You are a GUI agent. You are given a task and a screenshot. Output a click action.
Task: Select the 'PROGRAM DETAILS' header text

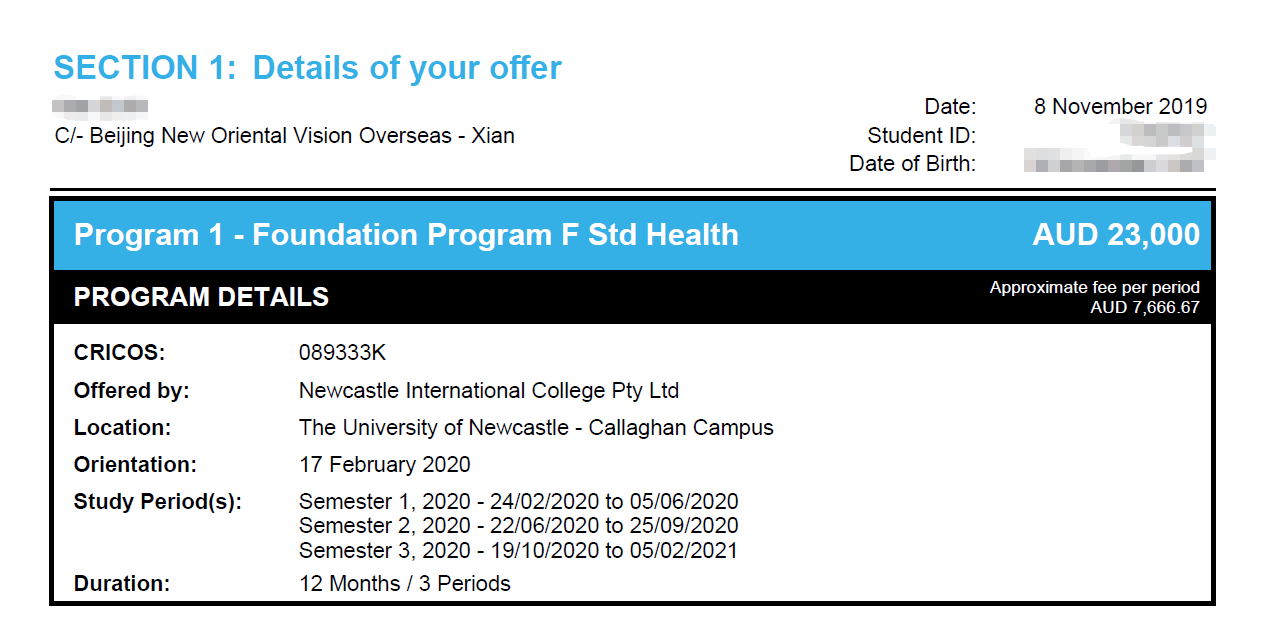(201, 297)
